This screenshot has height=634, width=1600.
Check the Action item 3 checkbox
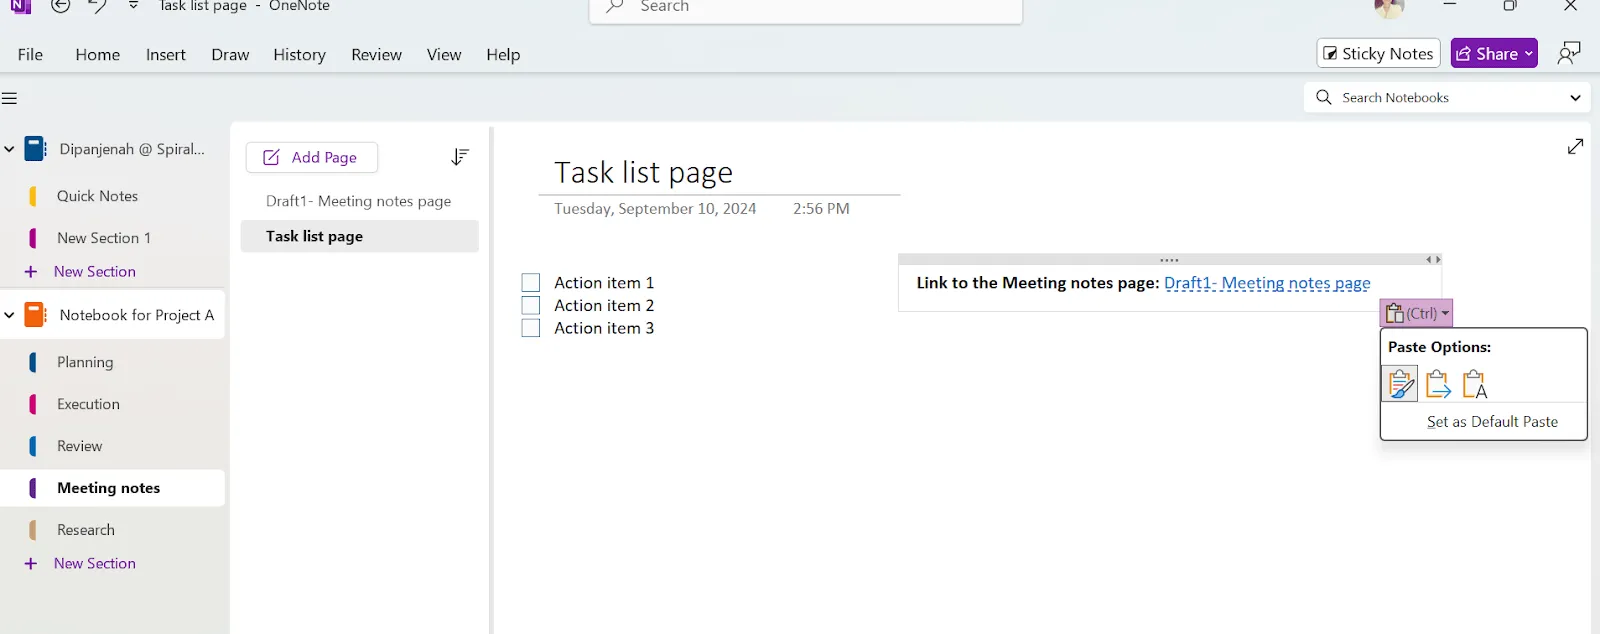click(531, 328)
